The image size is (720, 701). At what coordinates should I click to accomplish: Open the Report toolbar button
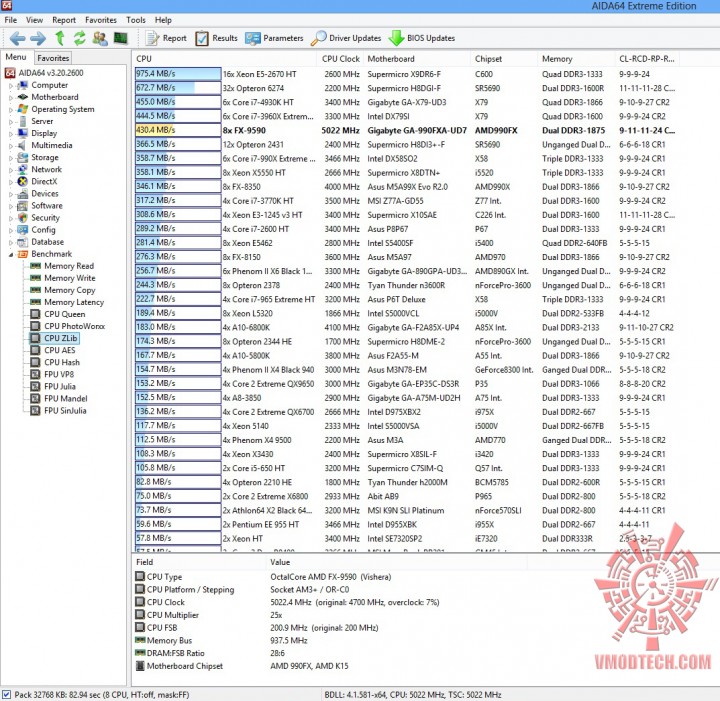166,38
